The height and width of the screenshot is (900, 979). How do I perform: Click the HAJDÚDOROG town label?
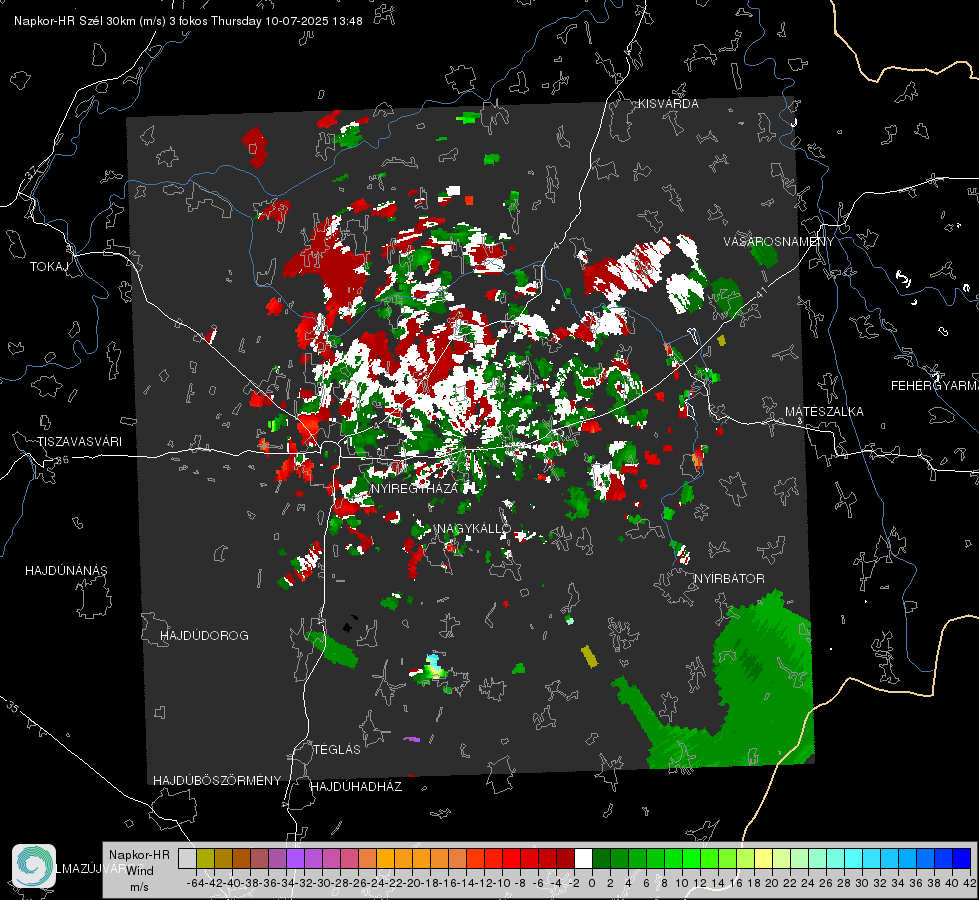tap(204, 636)
